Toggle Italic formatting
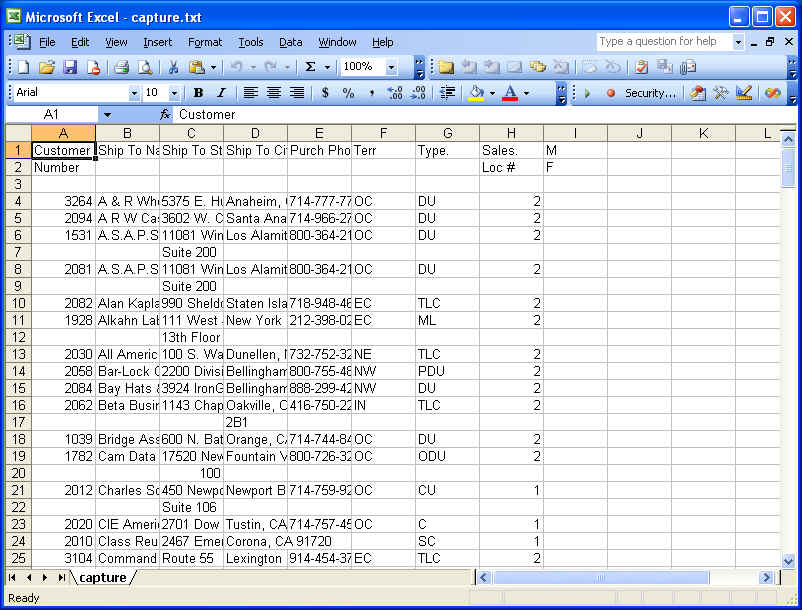The width and height of the screenshot is (802, 610). pos(221,93)
